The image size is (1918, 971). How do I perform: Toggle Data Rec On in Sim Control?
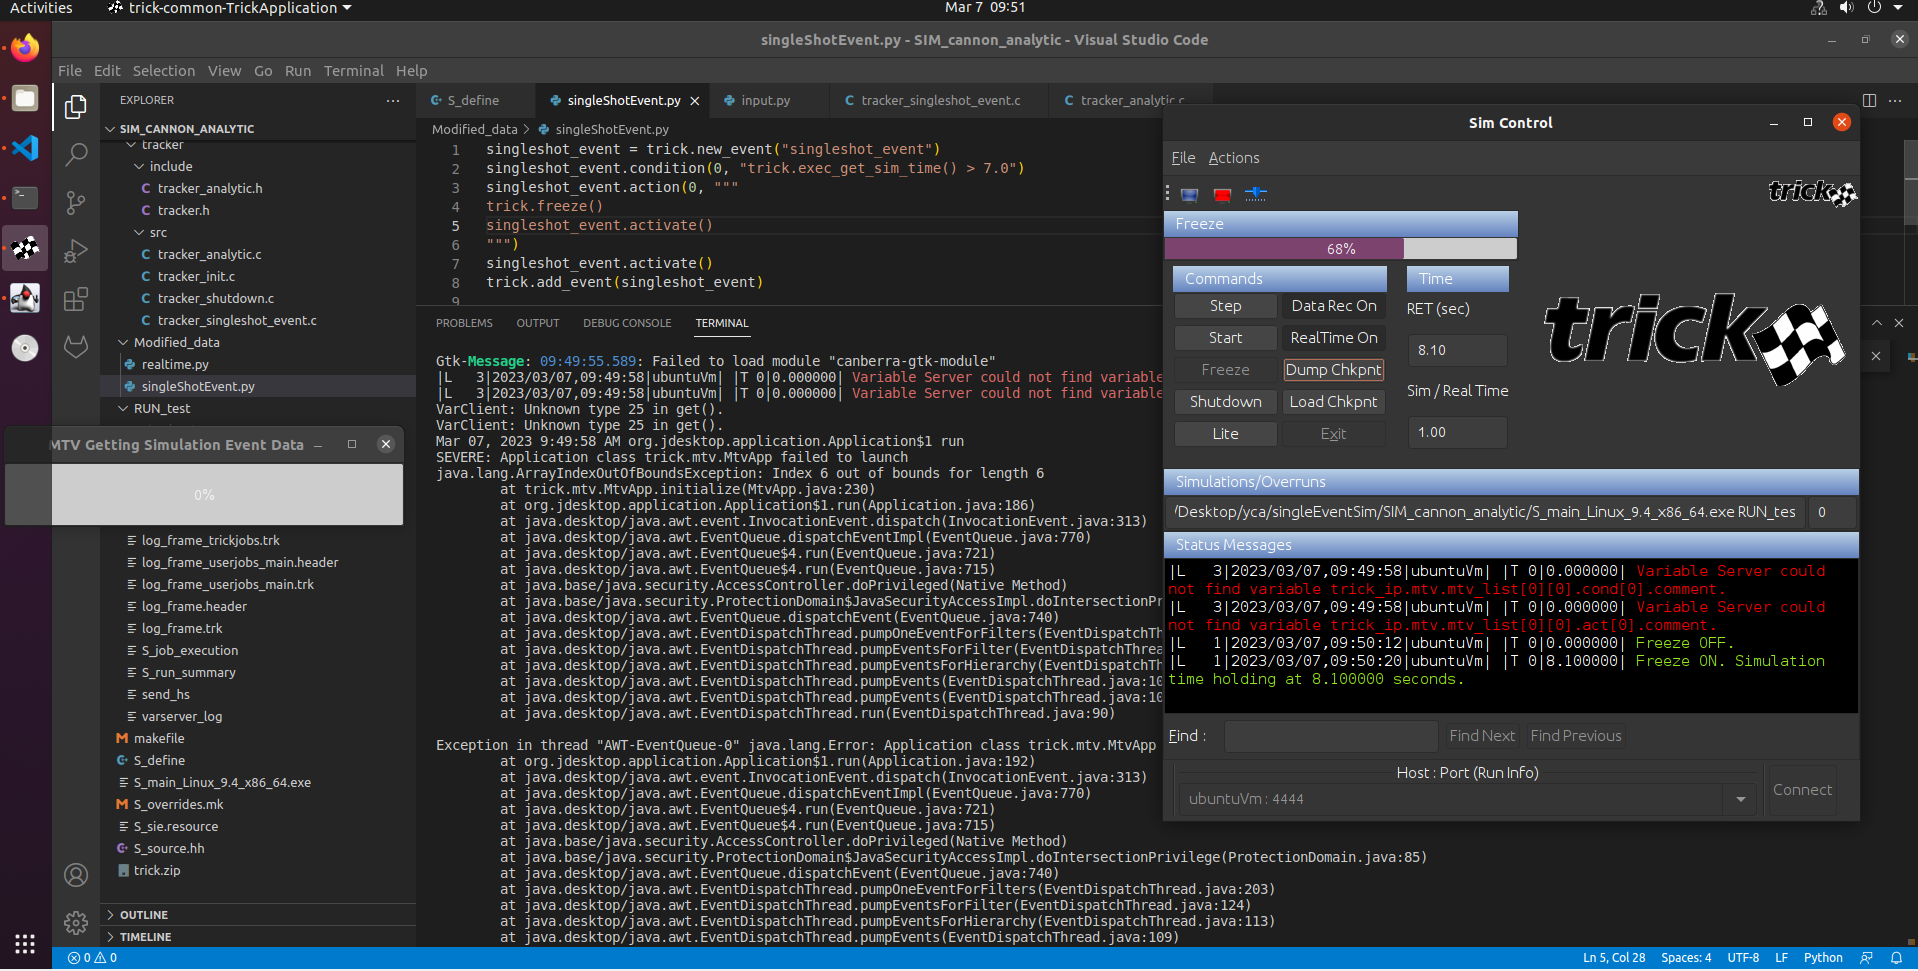1332,306
